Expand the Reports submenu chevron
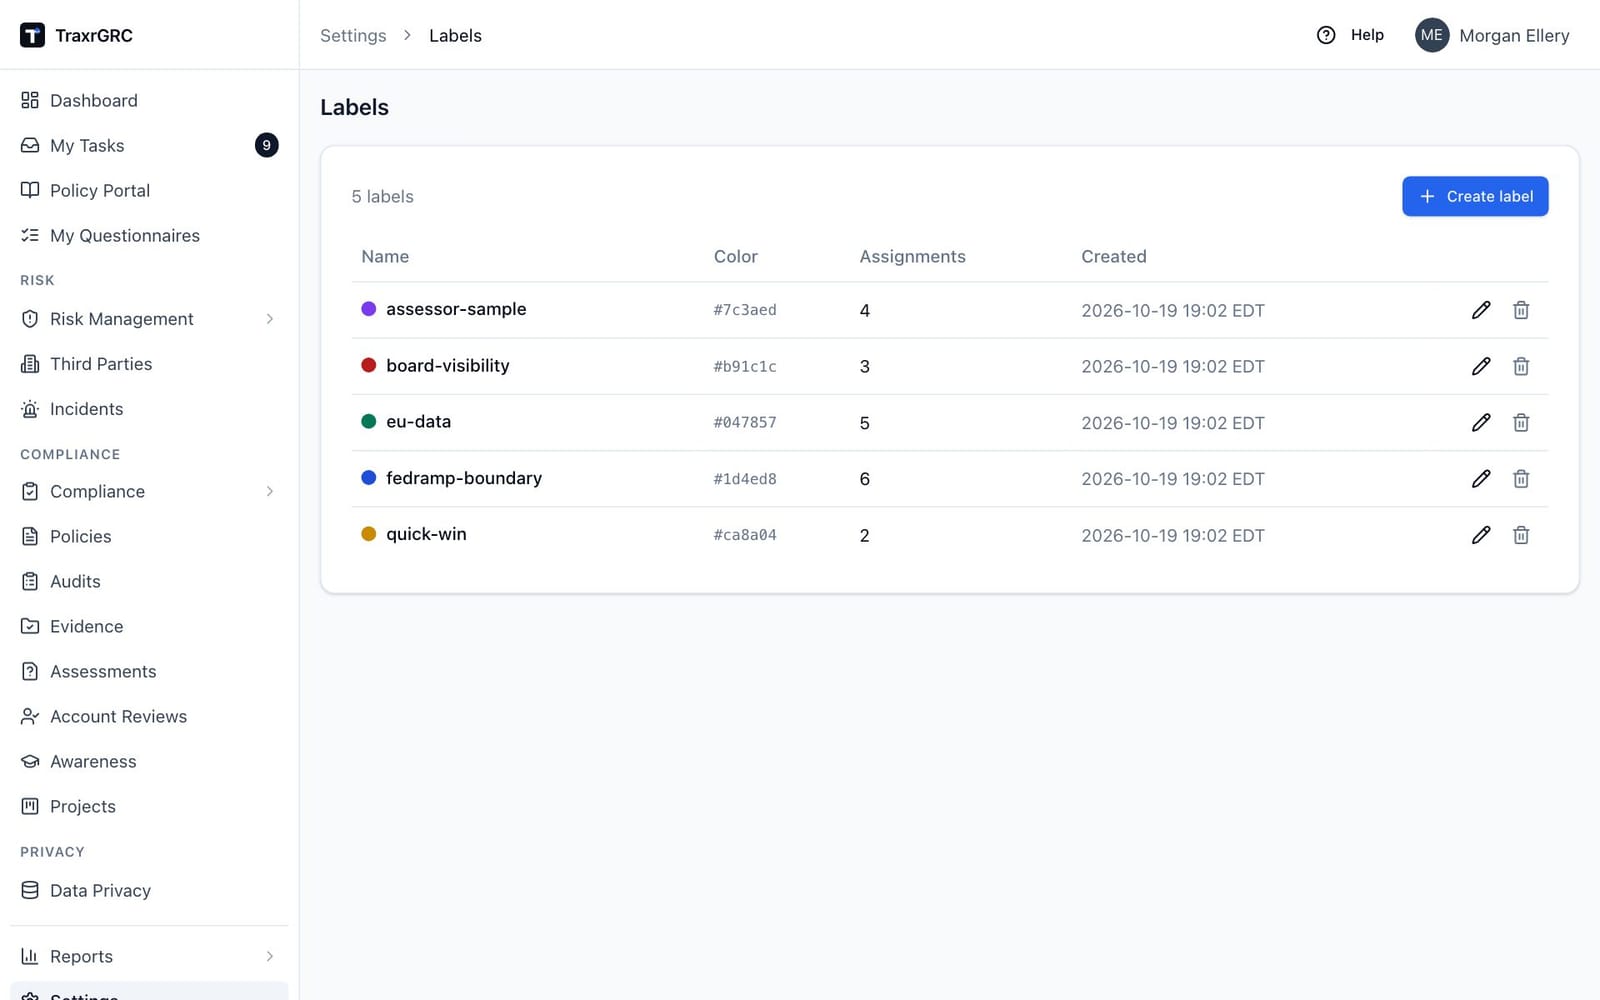 pos(270,956)
